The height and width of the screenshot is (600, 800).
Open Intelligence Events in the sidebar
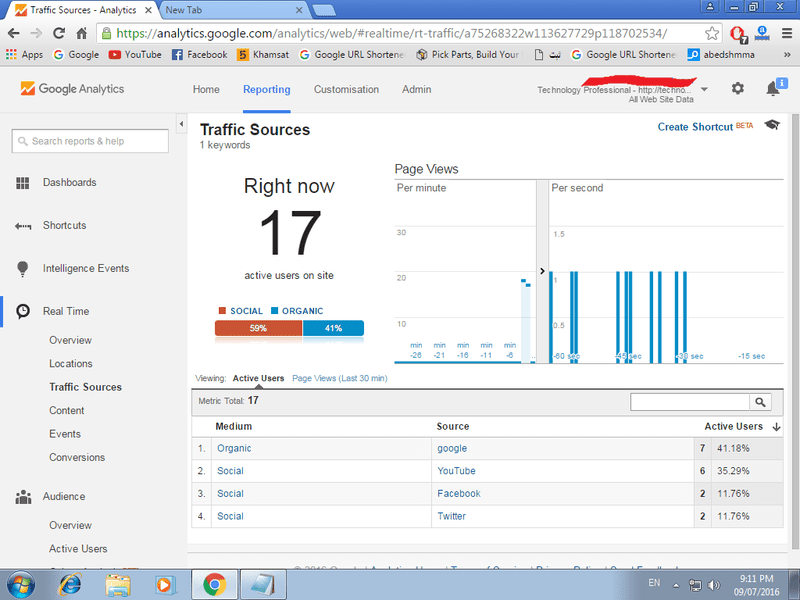point(86,268)
